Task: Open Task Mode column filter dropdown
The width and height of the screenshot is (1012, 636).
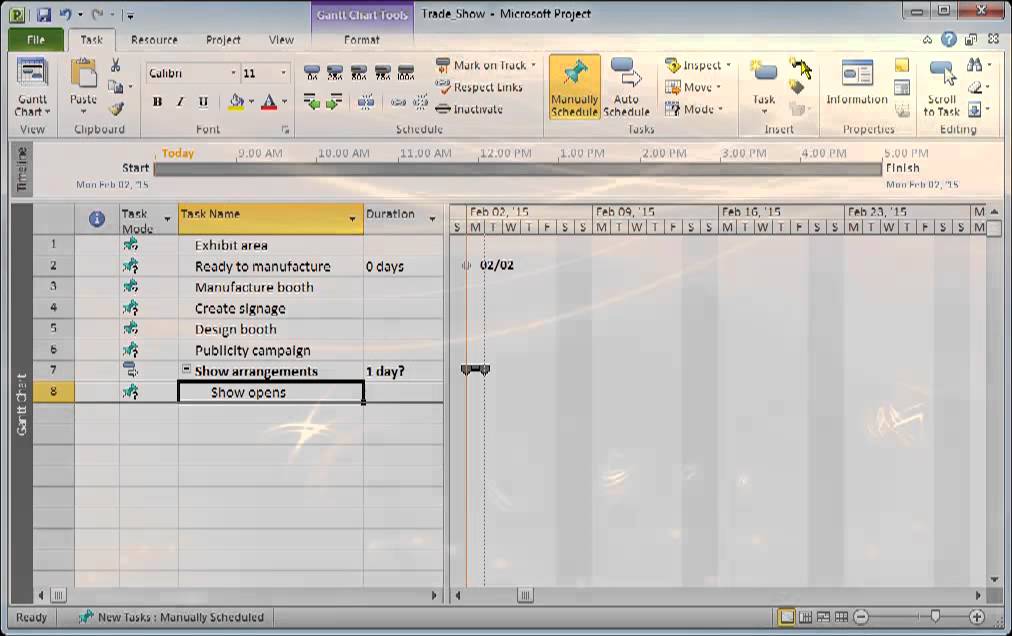Action: tap(167, 220)
